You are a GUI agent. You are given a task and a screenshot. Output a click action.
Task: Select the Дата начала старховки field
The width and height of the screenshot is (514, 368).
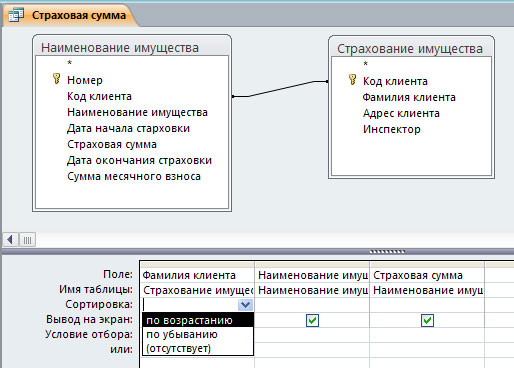pyautogui.click(x=128, y=128)
